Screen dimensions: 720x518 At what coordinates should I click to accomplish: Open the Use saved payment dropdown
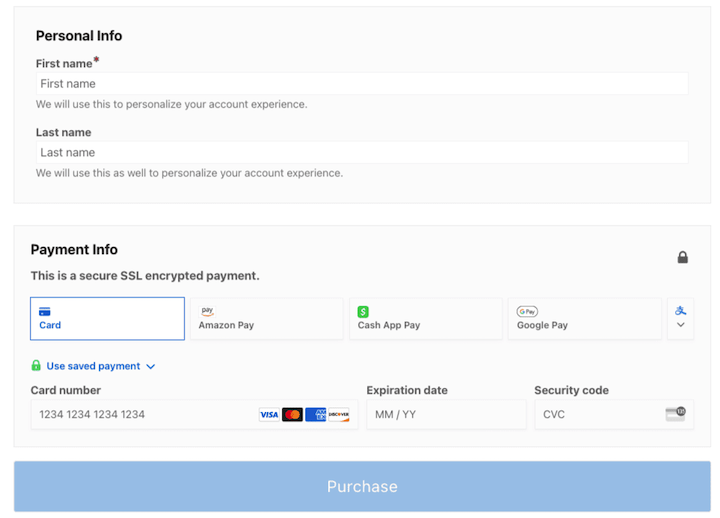coord(100,366)
